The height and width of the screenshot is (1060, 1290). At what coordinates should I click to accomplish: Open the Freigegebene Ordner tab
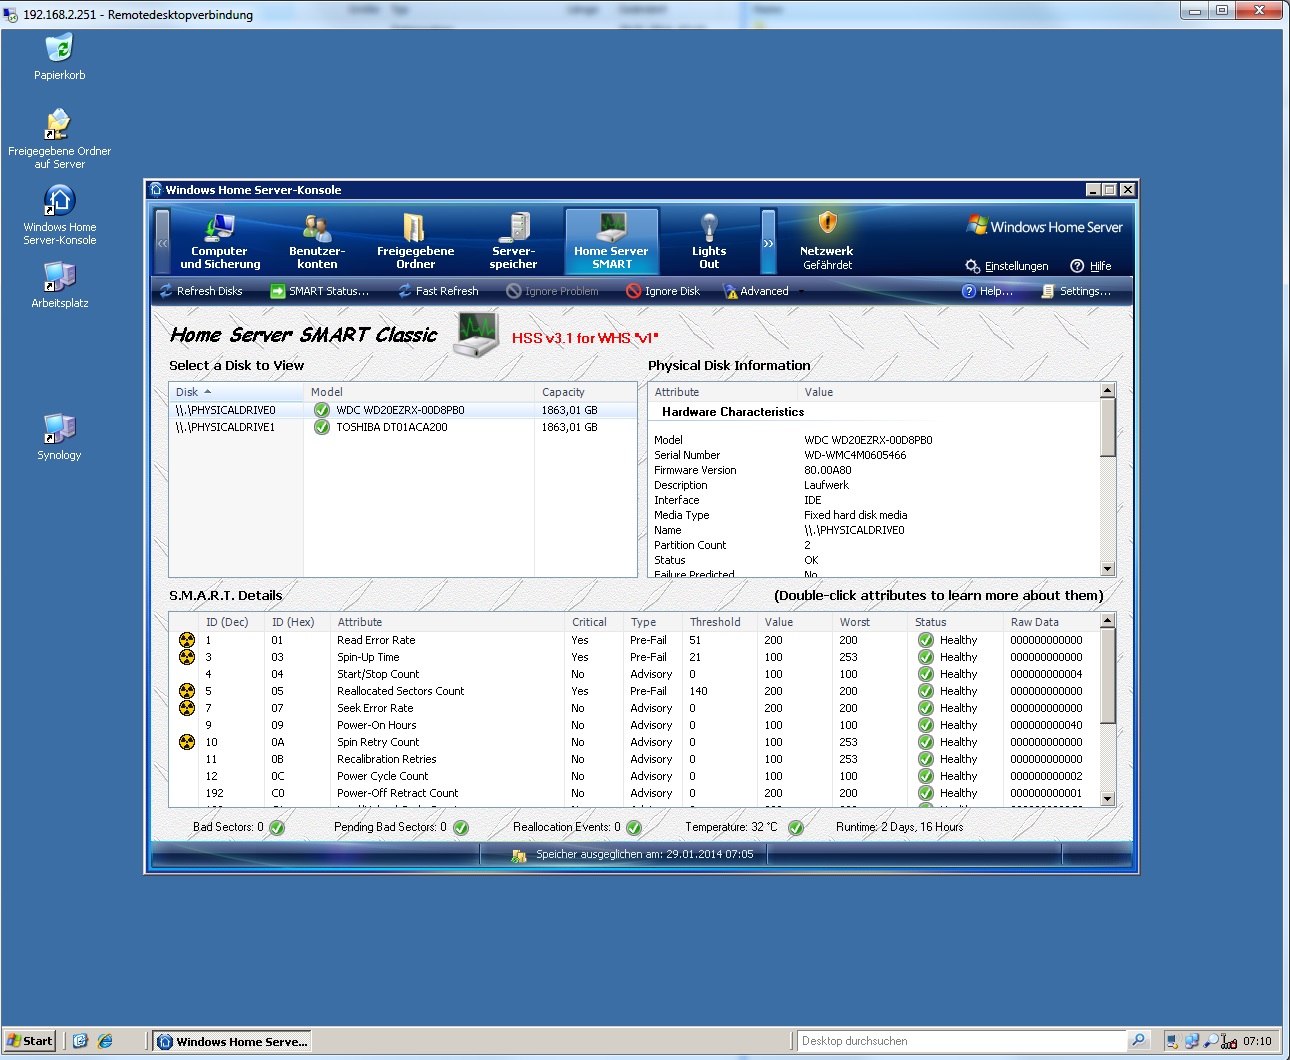[415, 241]
